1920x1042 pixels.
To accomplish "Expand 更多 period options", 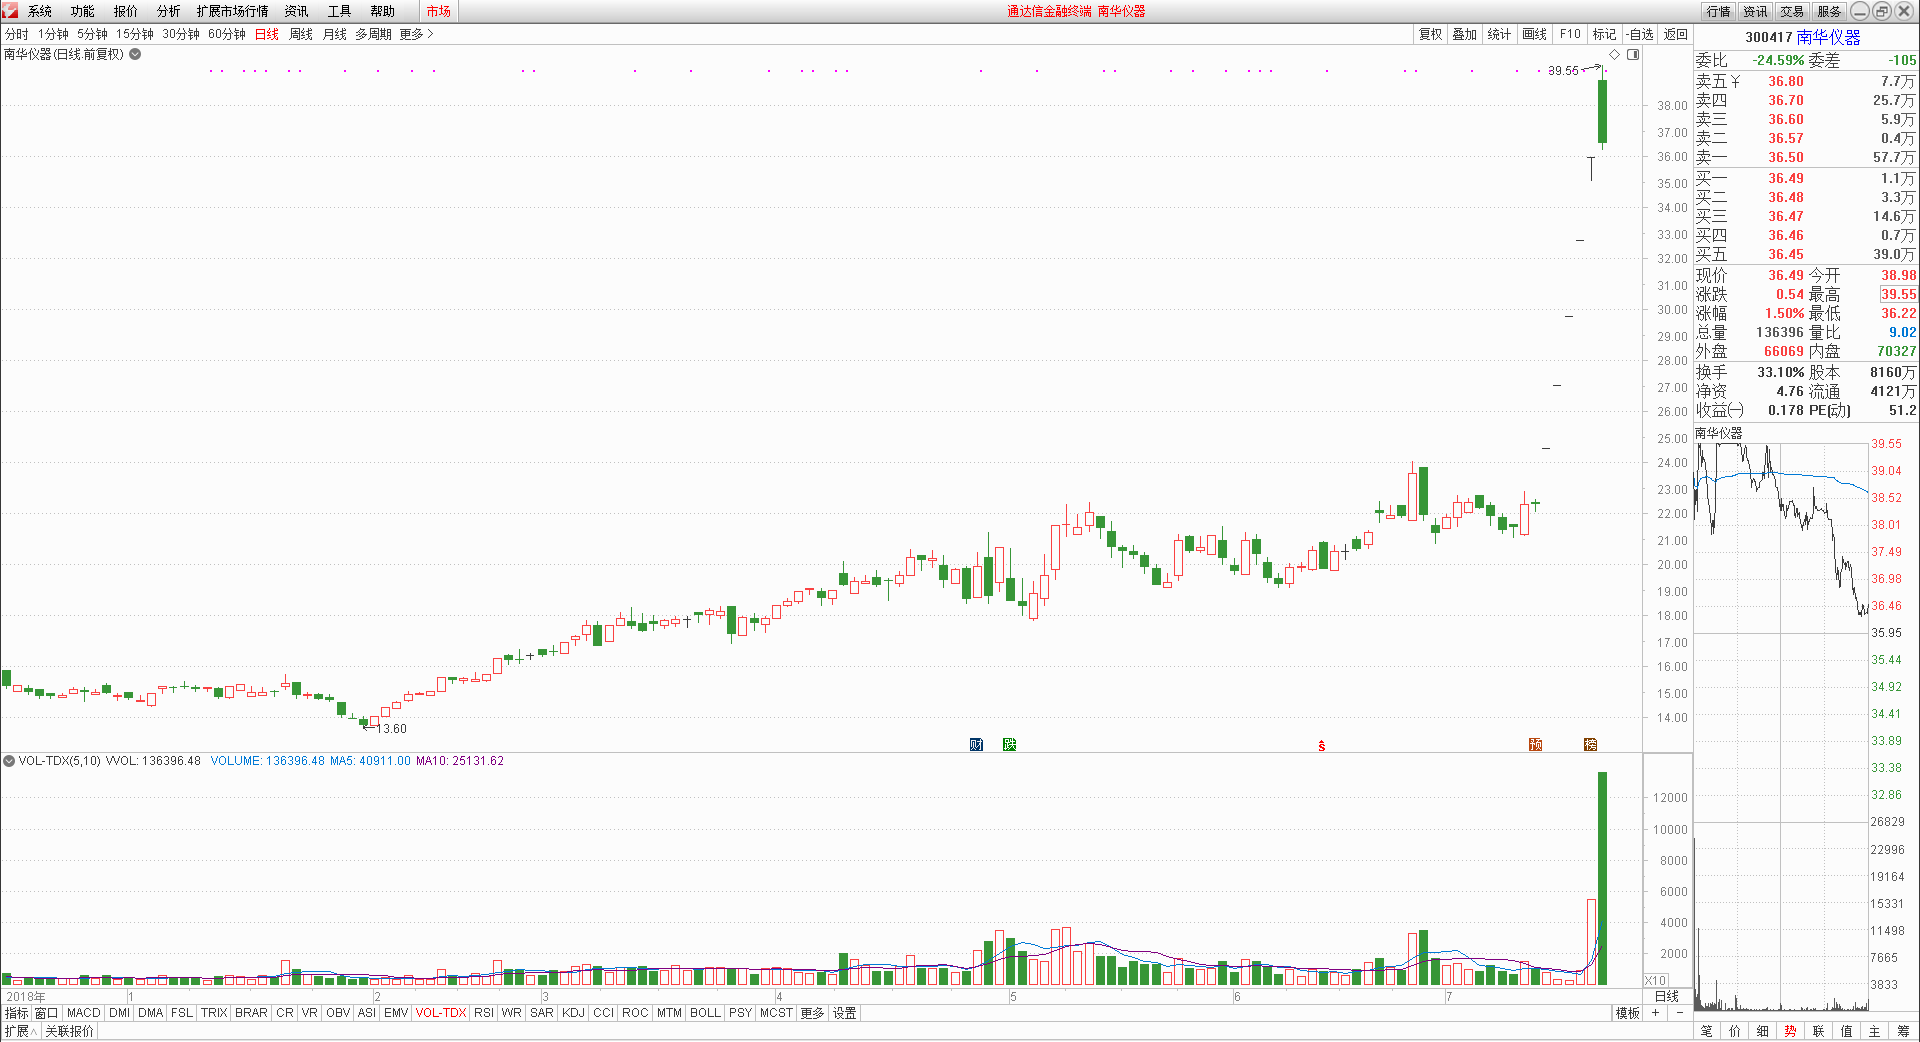I will tap(416, 34).
